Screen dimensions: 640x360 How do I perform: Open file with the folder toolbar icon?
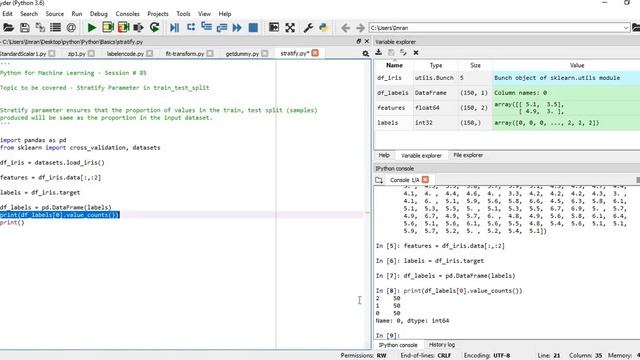[8, 28]
